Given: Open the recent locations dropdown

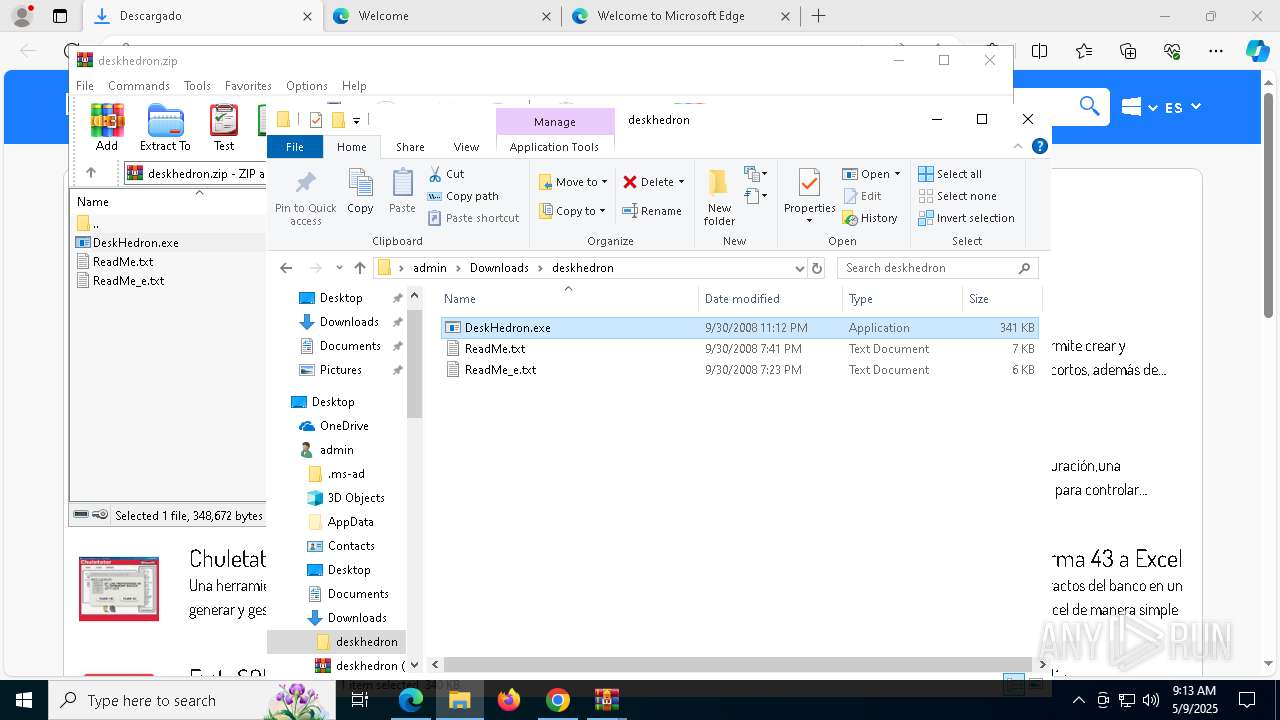Looking at the screenshot, I should tap(339, 268).
